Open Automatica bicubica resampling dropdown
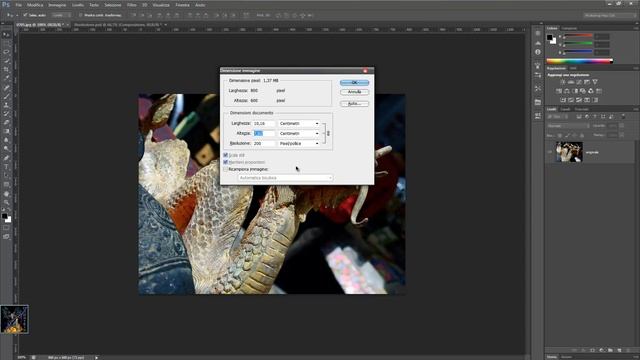Image resolution: width=640 pixels, height=360 pixels. pyautogui.click(x=285, y=178)
